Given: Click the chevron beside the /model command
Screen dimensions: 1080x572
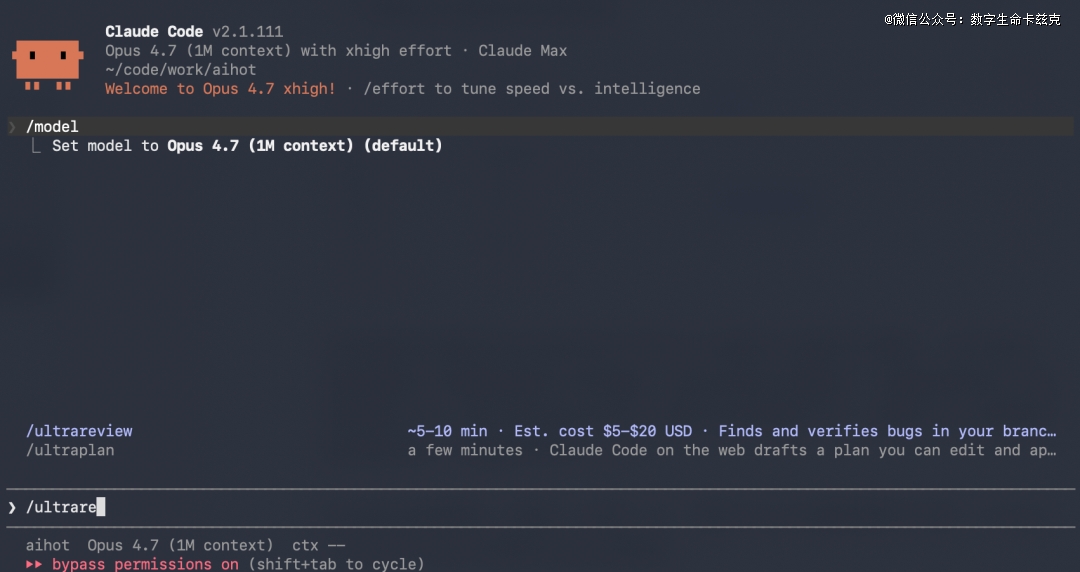Looking at the screenshot, I should point(12,127).
